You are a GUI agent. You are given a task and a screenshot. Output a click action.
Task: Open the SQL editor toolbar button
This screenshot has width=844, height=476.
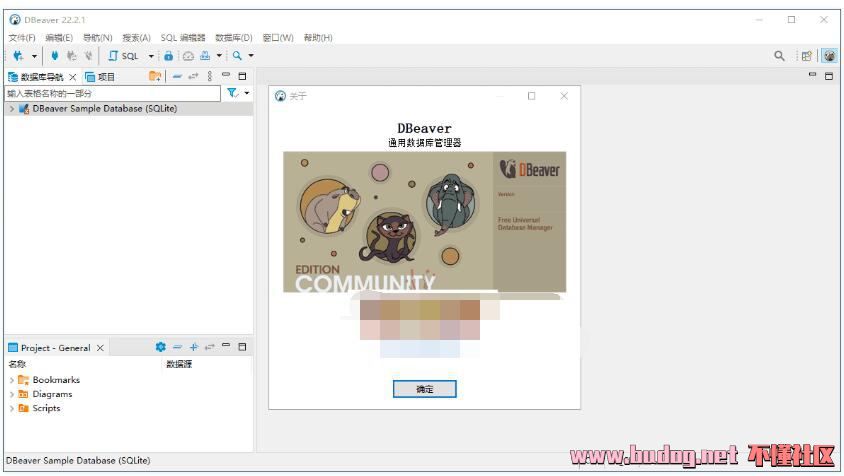tap(124, 56)
